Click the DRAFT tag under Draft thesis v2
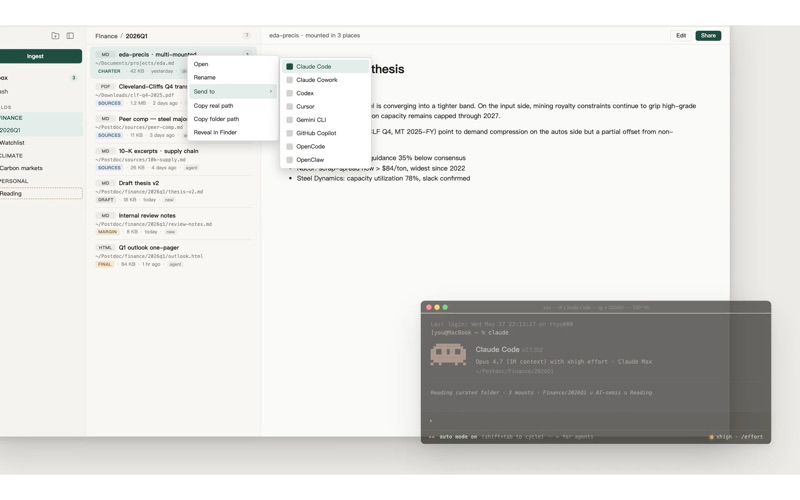 tap(106, 200)
